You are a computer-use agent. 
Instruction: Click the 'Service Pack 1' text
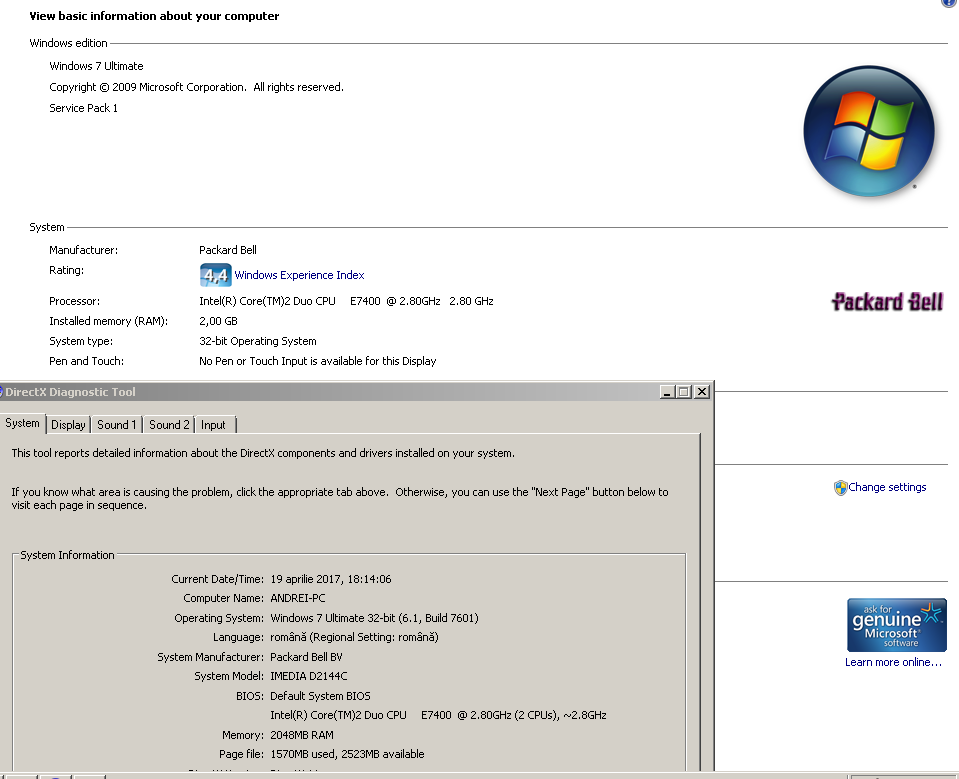[x=83, y=108]
